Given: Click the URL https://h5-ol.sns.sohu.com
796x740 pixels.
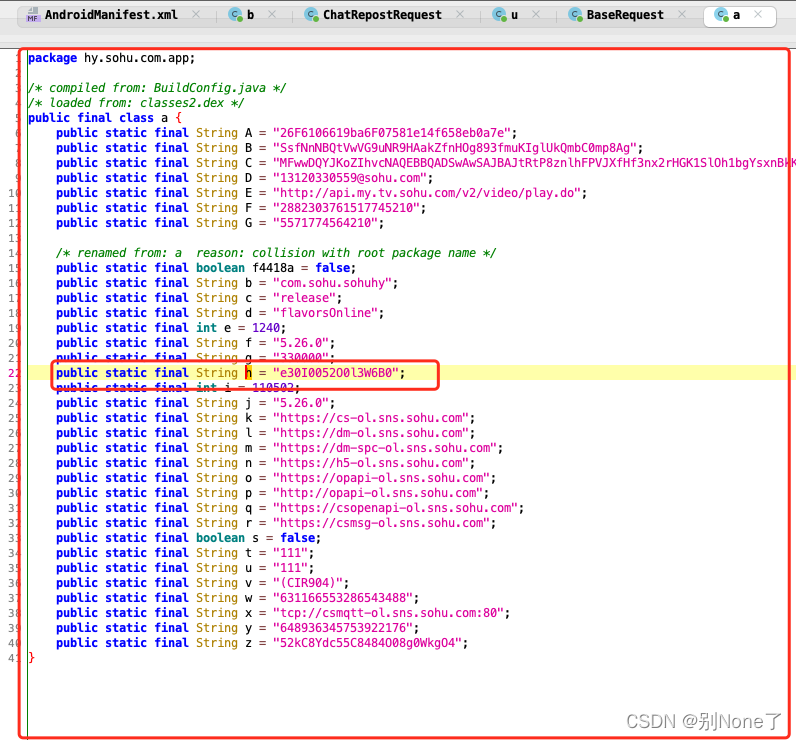Looking at the screenshot, I should pos(371,463).
